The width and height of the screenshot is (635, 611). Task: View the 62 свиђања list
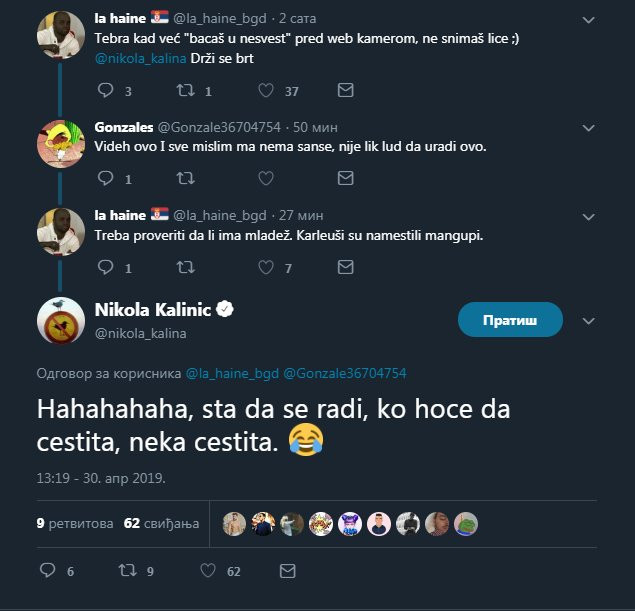pyautogui.click(x=161, y=523)
